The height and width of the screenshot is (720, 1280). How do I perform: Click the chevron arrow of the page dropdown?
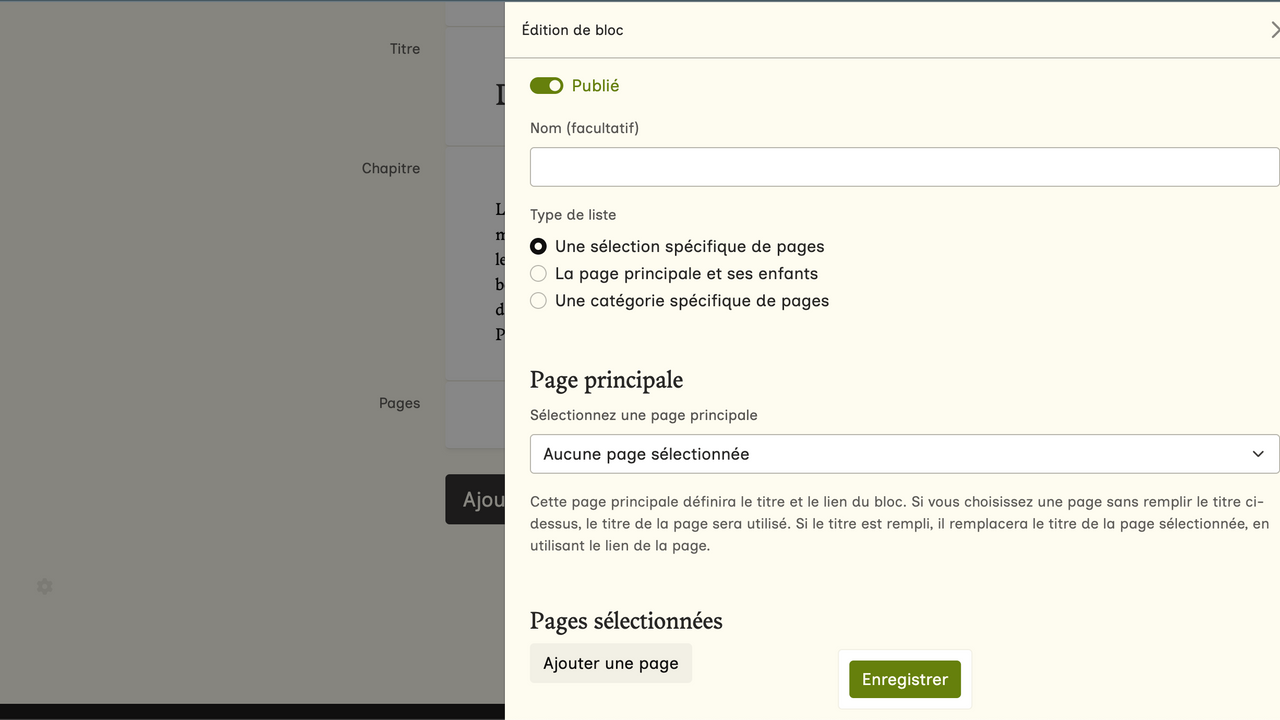[x=1258, y=454]
